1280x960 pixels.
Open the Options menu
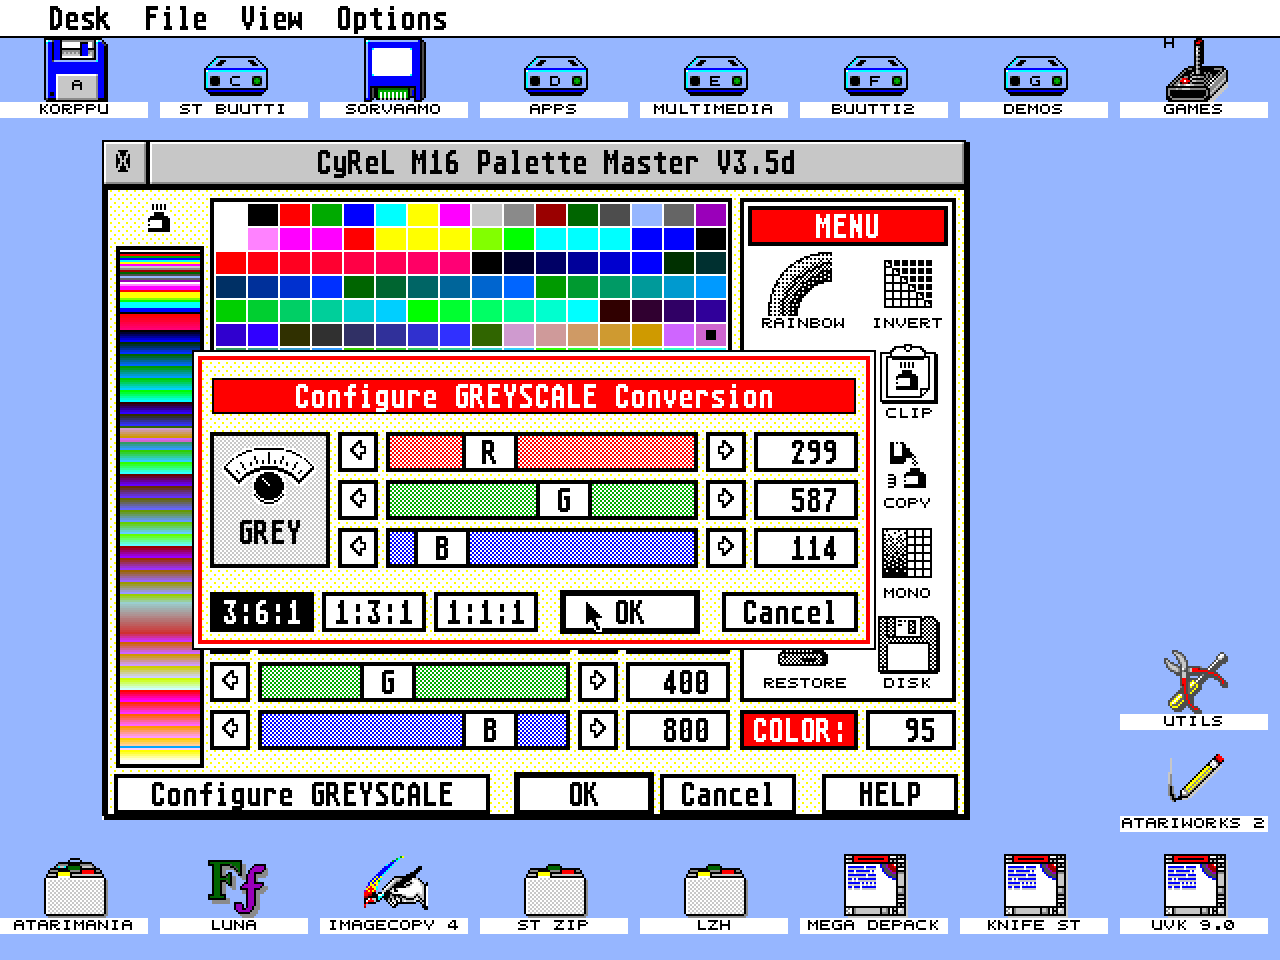(x=391, y=16)
